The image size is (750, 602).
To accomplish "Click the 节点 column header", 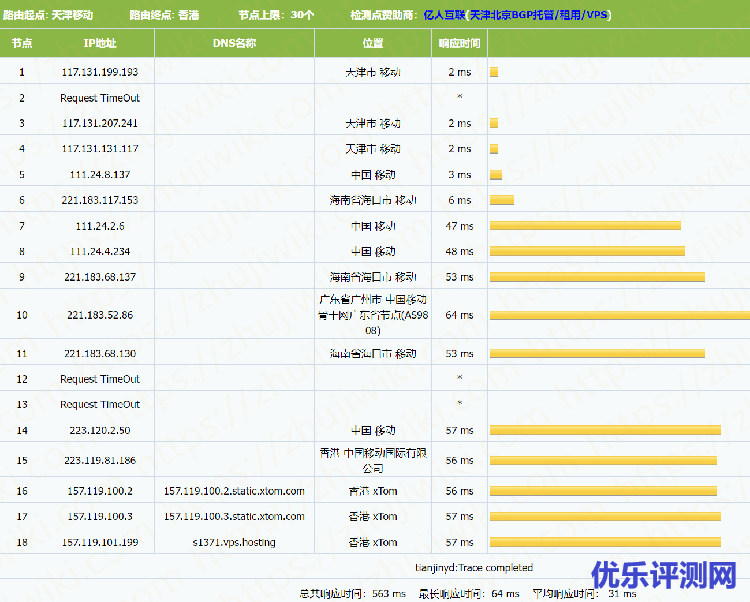I will click(x=22, y=44).
